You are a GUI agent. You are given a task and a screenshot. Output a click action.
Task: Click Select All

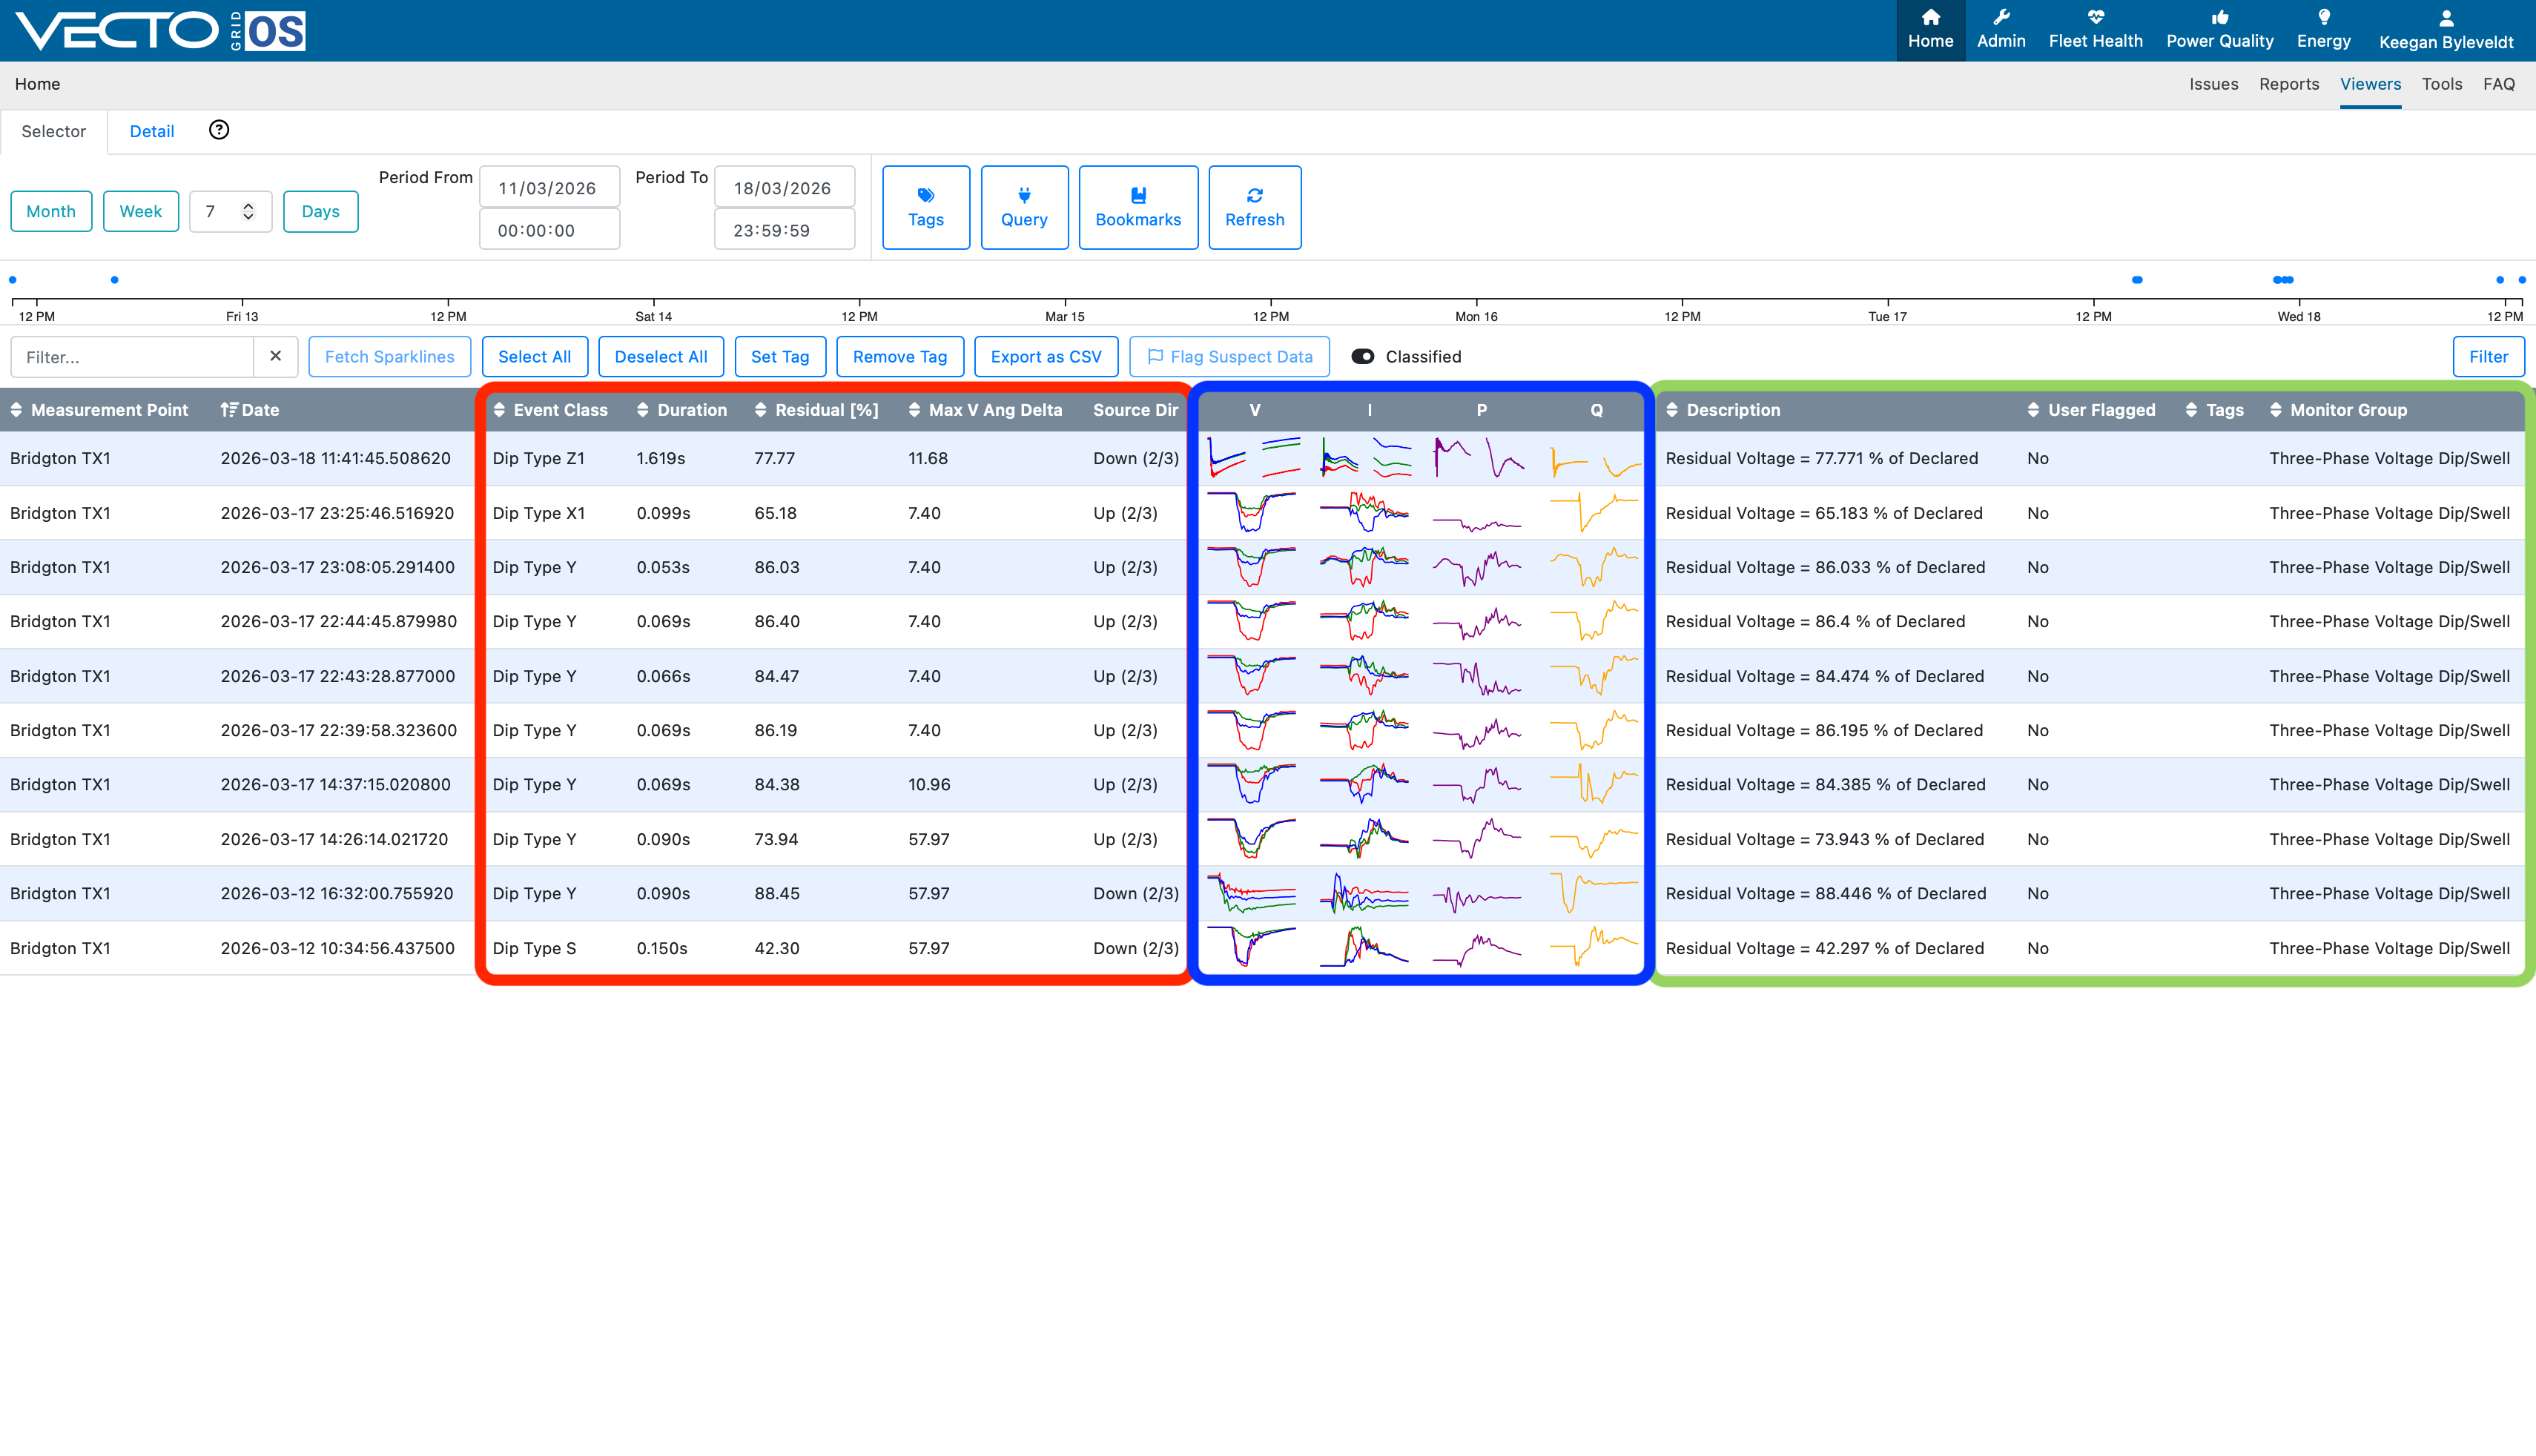534,356
